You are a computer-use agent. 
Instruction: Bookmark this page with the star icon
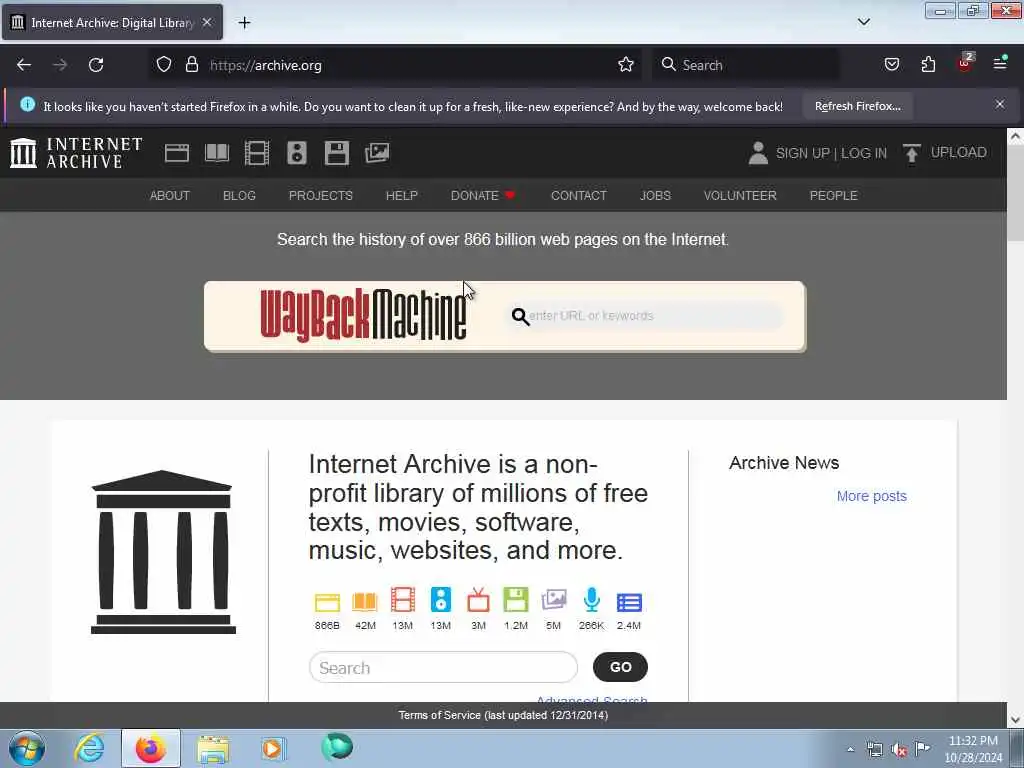[x=626, y=65]
